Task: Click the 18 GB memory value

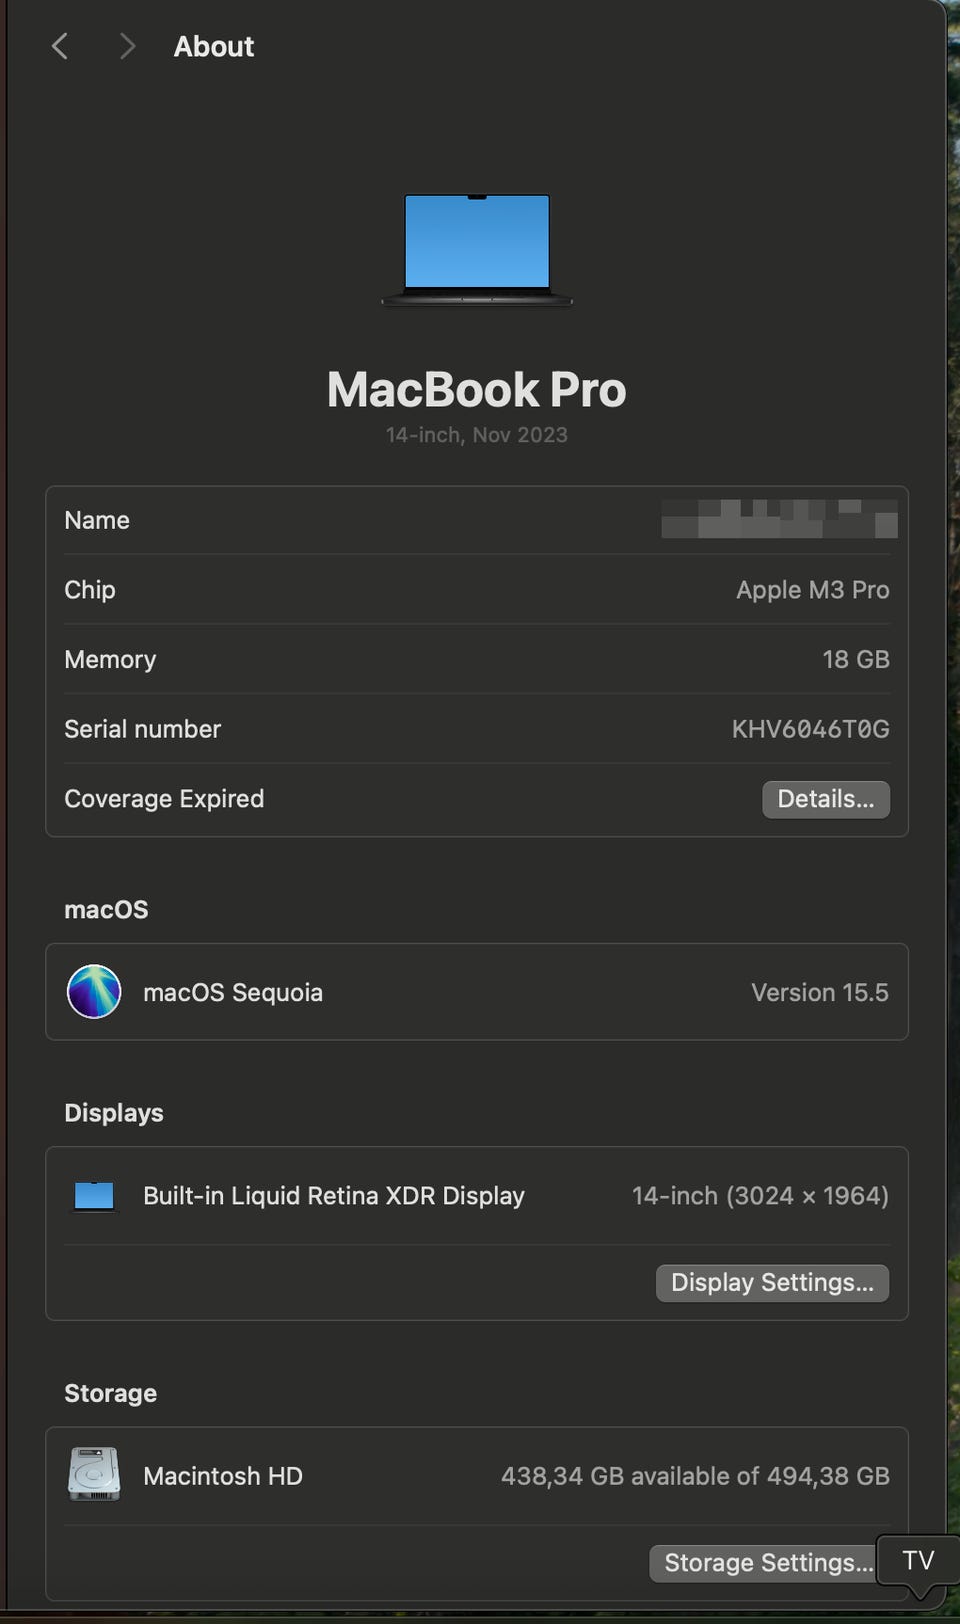Action: click(x=855, y=660)
